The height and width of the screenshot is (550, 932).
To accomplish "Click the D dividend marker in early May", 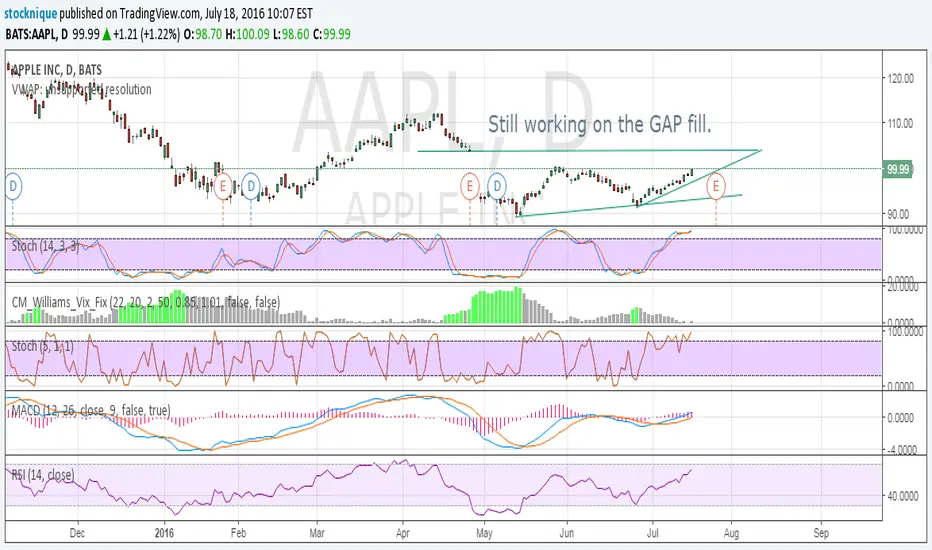I will pos(497,186).
